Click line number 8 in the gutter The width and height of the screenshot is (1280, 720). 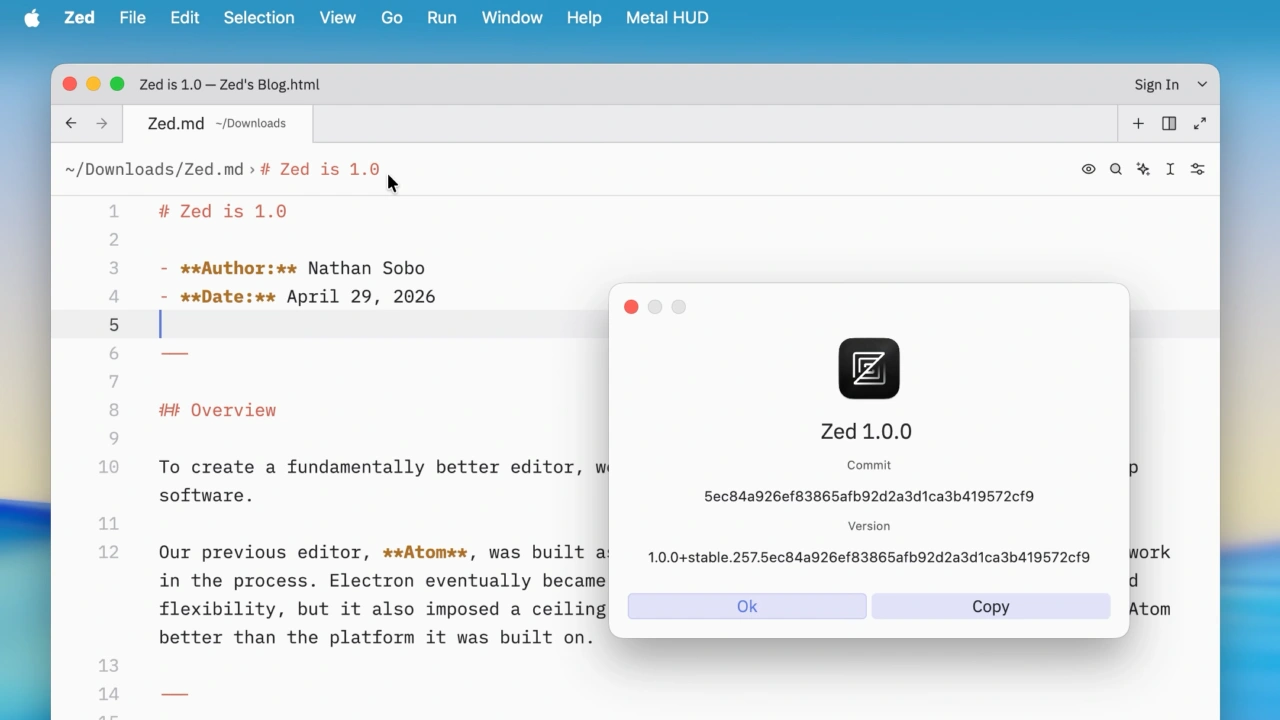coord(113,410)
